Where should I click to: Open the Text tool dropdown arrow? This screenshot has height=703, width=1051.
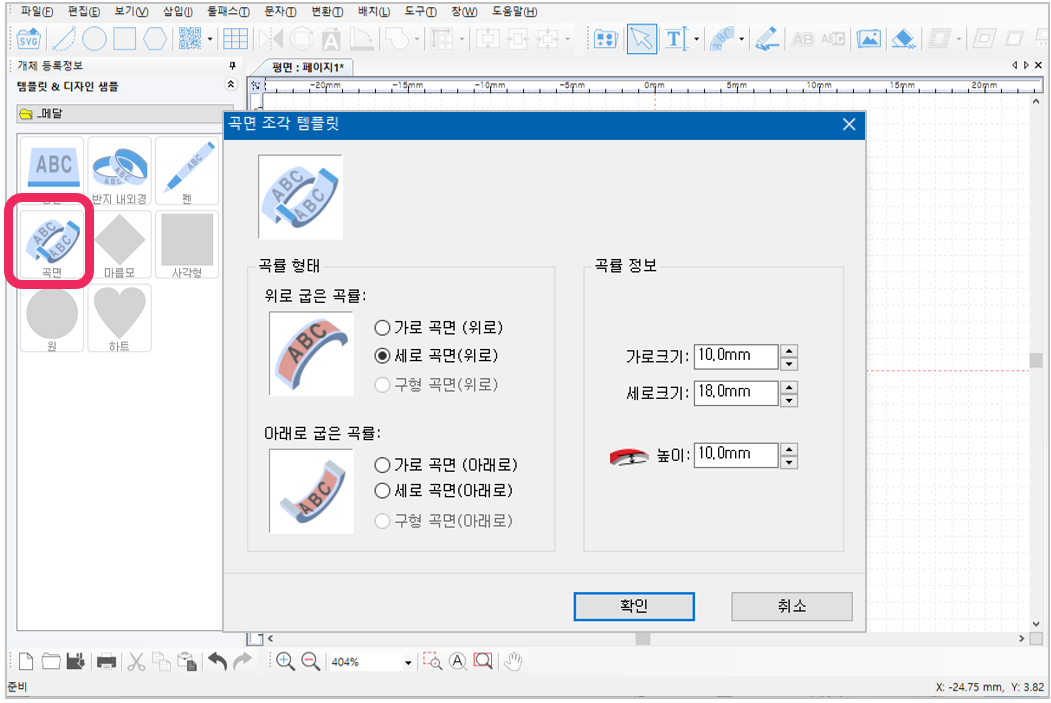tap(696, 39)
